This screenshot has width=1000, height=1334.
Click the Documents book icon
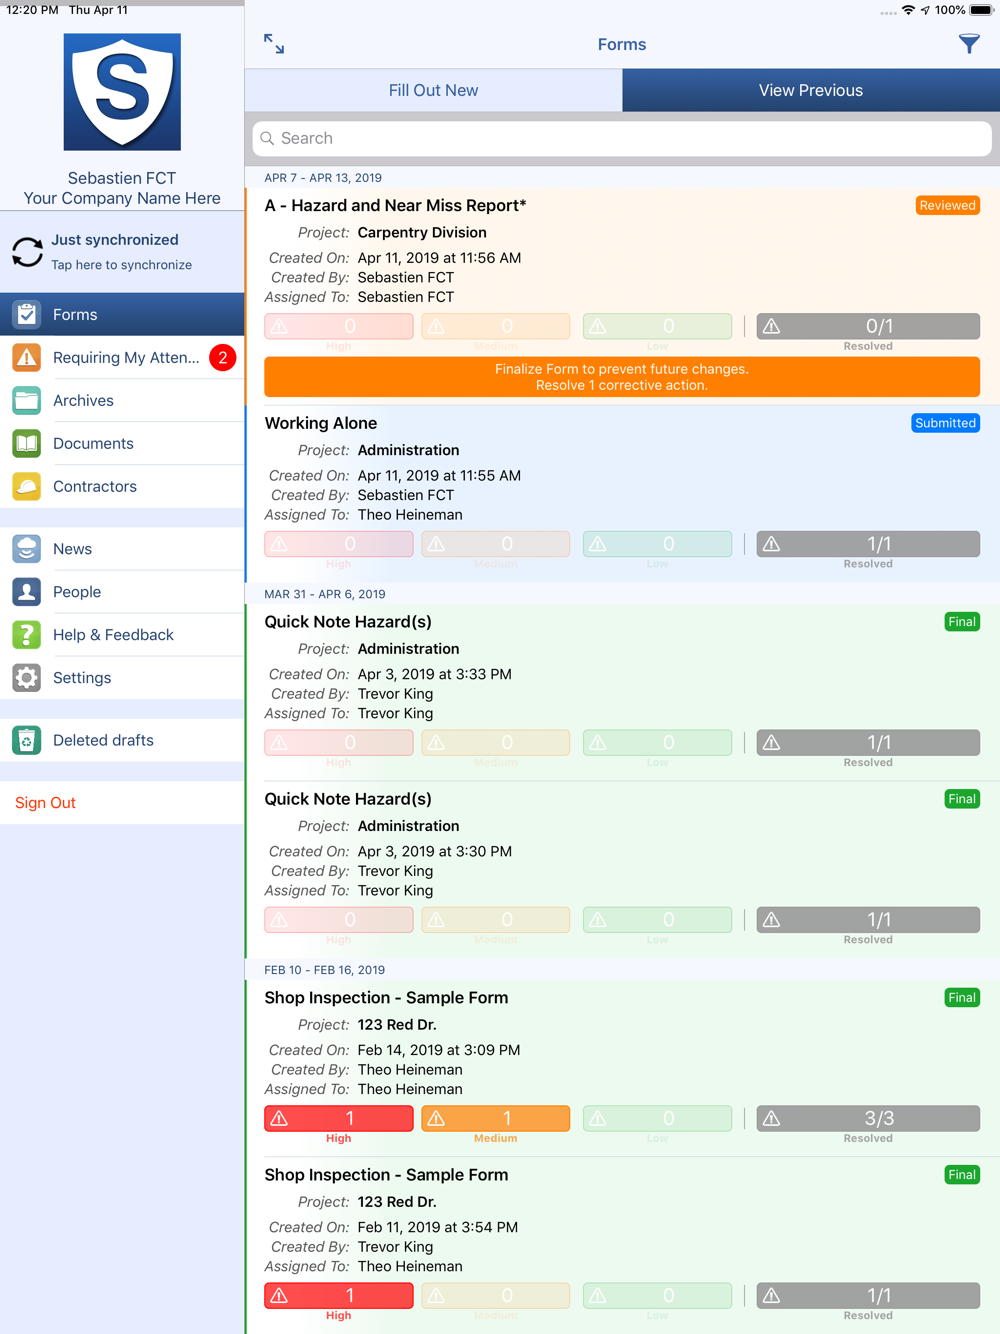(x=27, y=443)
